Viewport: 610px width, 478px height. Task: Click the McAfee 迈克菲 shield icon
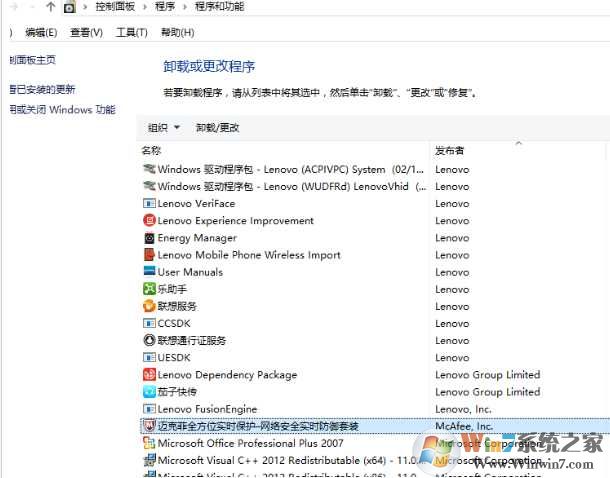(149, 425)
